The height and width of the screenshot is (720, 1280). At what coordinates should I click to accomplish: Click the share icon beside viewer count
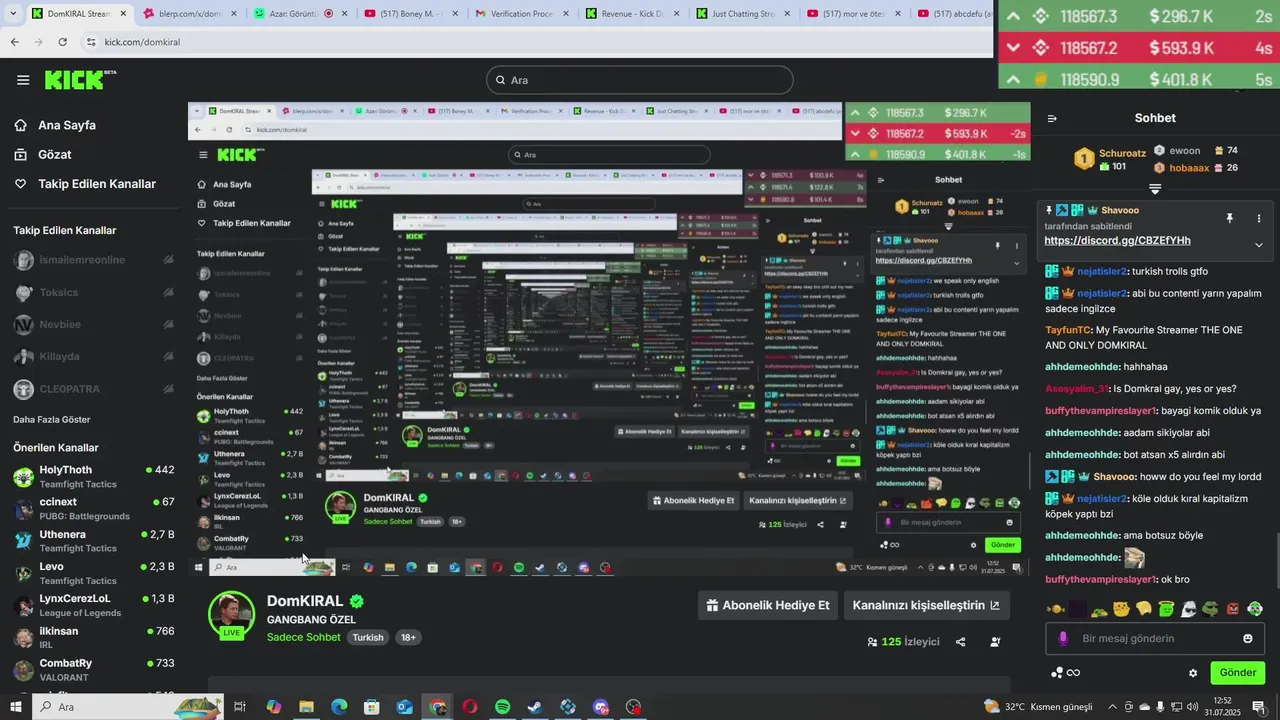[x=961, y=642]
